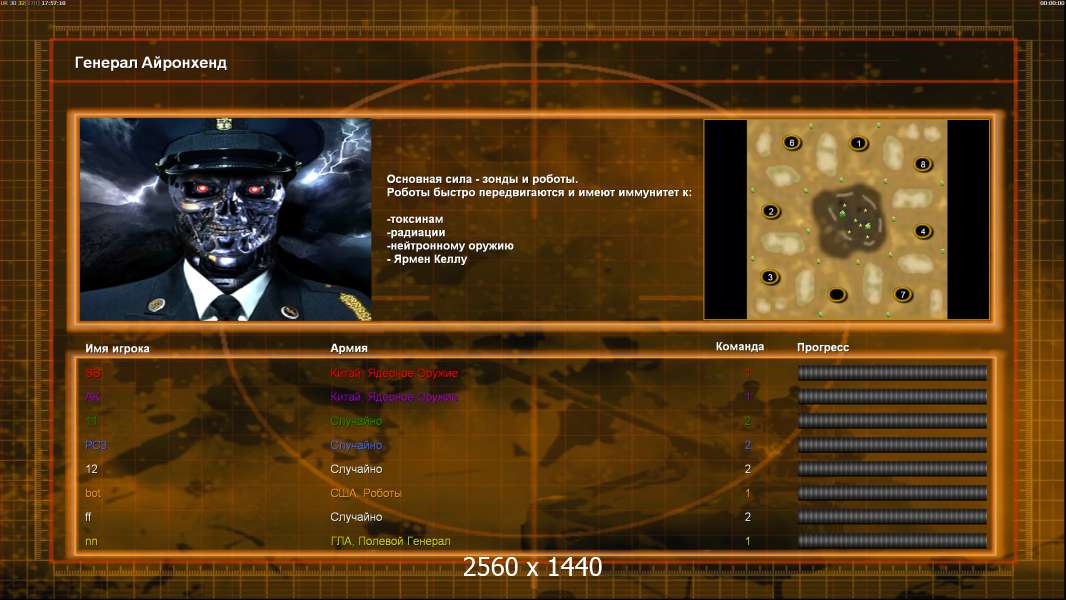Click team number 1 of player bot
Screen dimensions: 1066x600
[748, 493]
